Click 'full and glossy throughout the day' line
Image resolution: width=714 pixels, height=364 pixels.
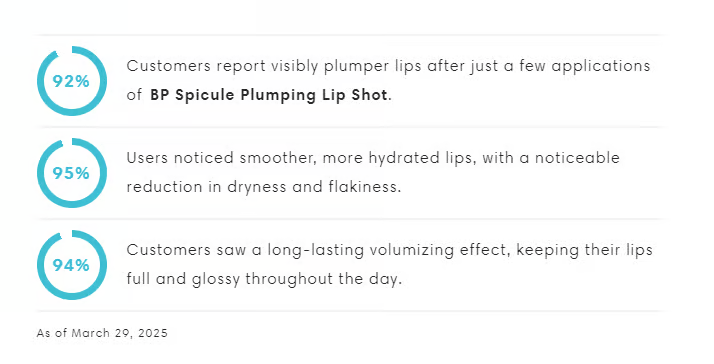pos(264,279)
